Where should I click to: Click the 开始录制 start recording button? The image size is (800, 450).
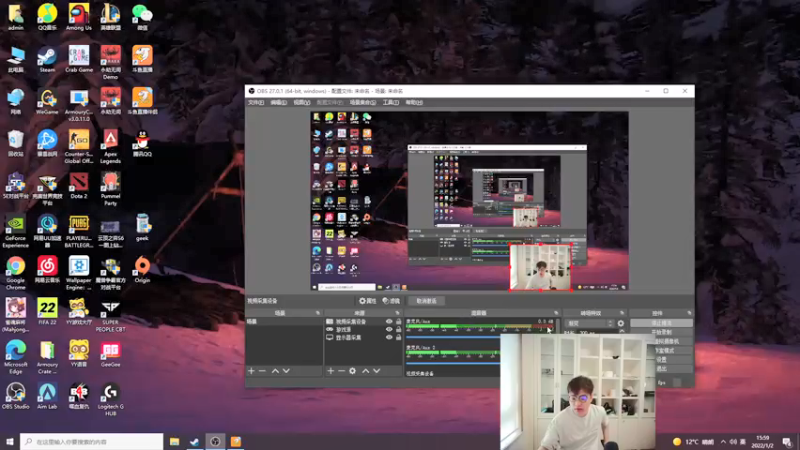click(x=661, y=332)
